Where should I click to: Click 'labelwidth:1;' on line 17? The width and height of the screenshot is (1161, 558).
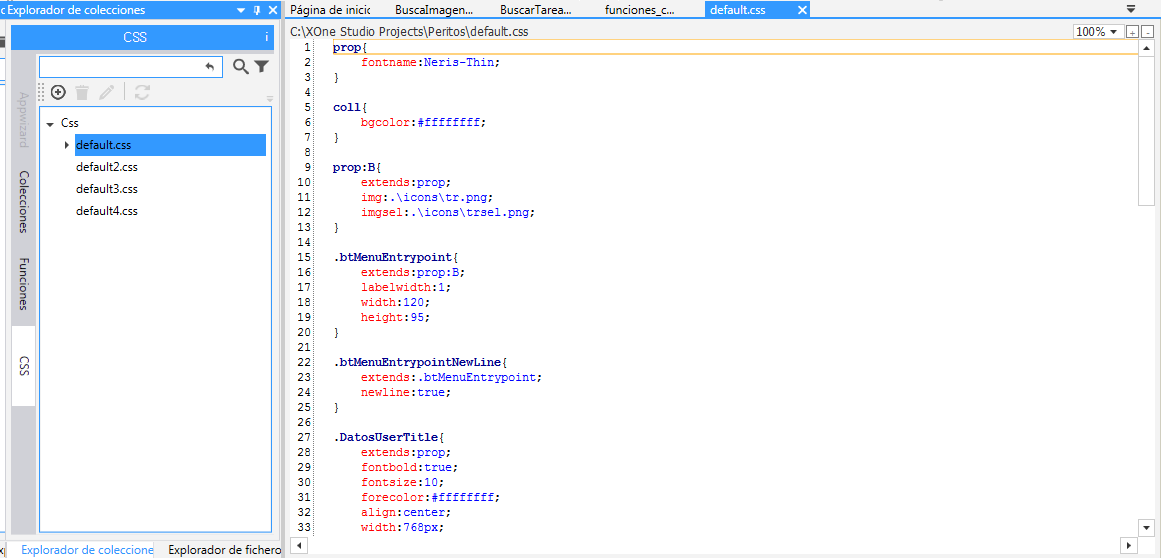[x=406, y=287]
